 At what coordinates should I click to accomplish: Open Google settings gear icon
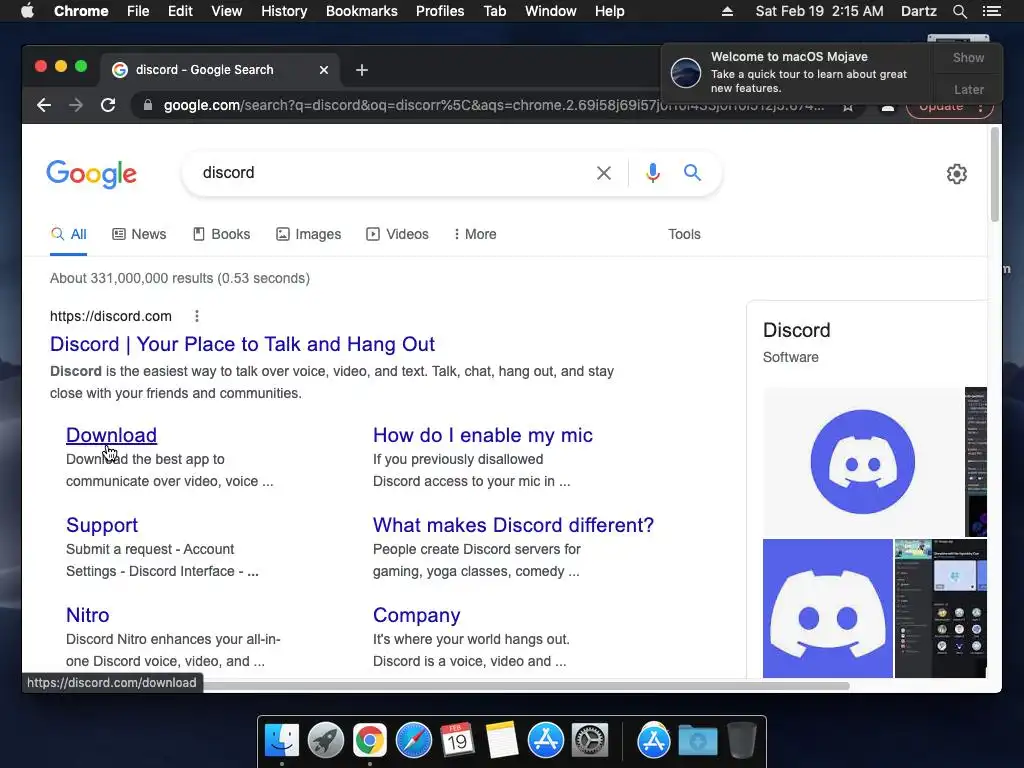pos(957,174)
